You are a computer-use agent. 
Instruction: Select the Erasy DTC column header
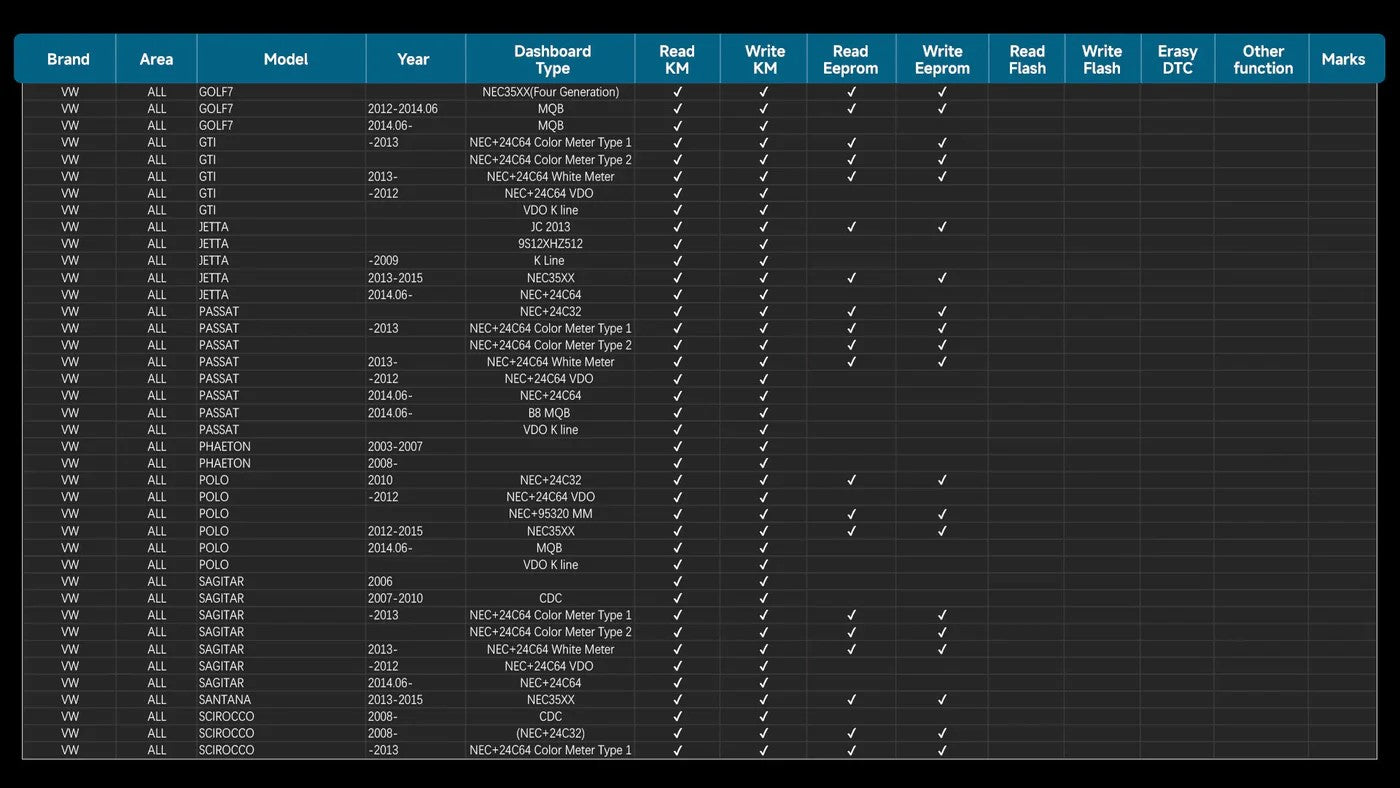1177,59
